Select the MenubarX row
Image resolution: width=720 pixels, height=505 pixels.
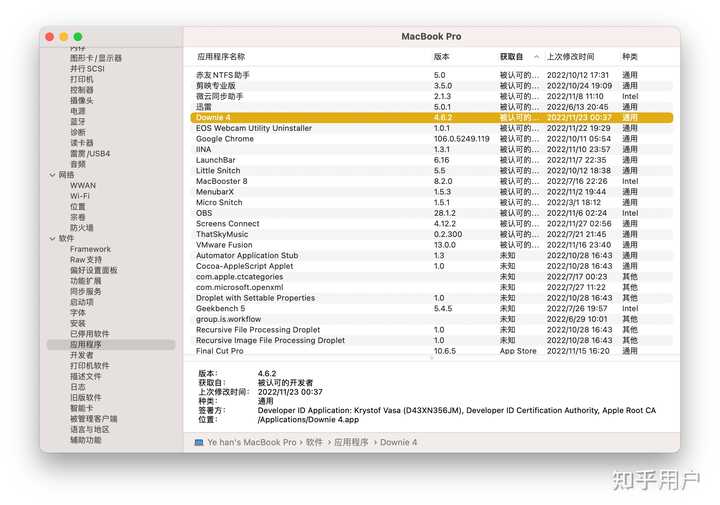click(432, 191)
